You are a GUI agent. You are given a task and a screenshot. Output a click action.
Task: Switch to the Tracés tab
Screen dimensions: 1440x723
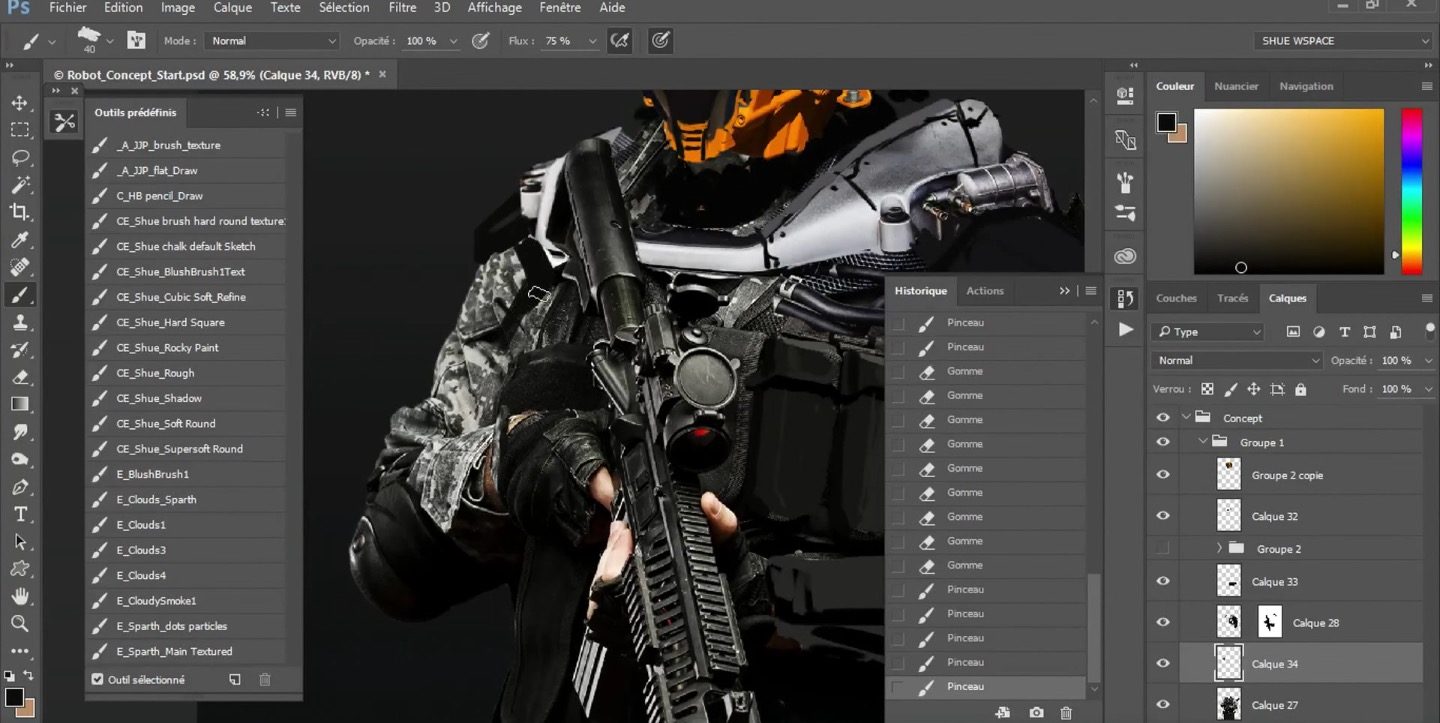tap(1232, 298)
